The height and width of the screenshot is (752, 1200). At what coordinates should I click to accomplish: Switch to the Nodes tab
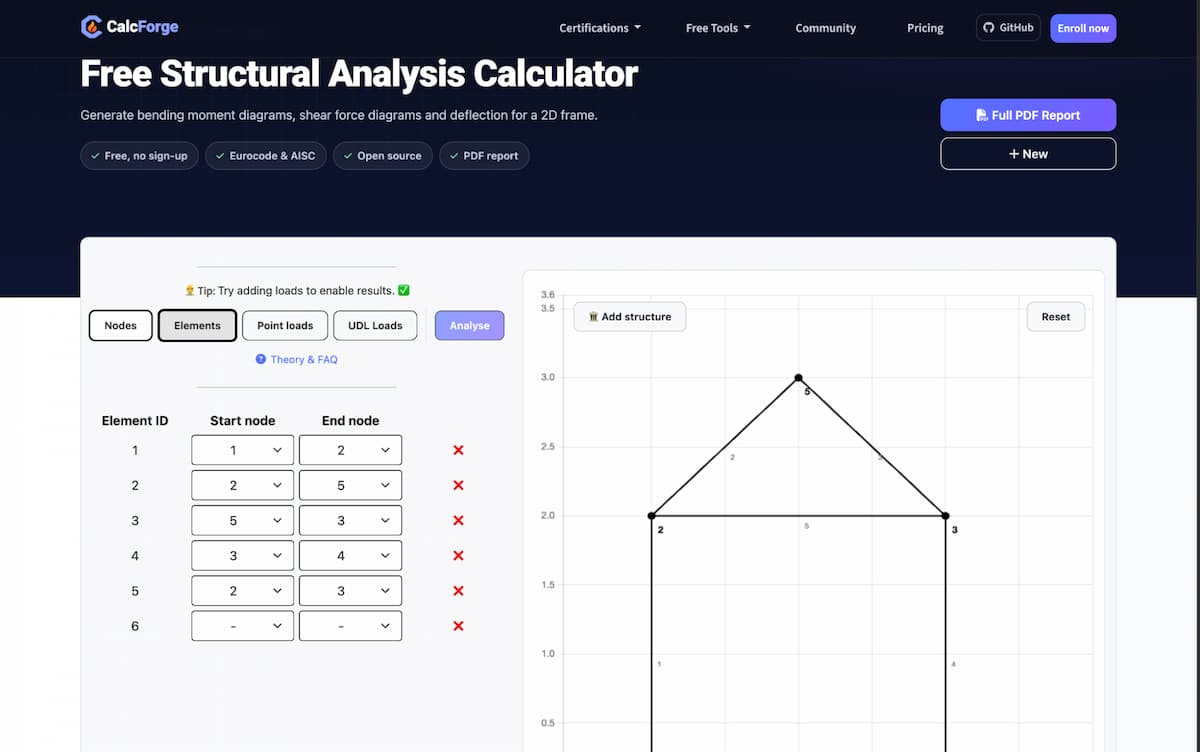tap(120, 325)
